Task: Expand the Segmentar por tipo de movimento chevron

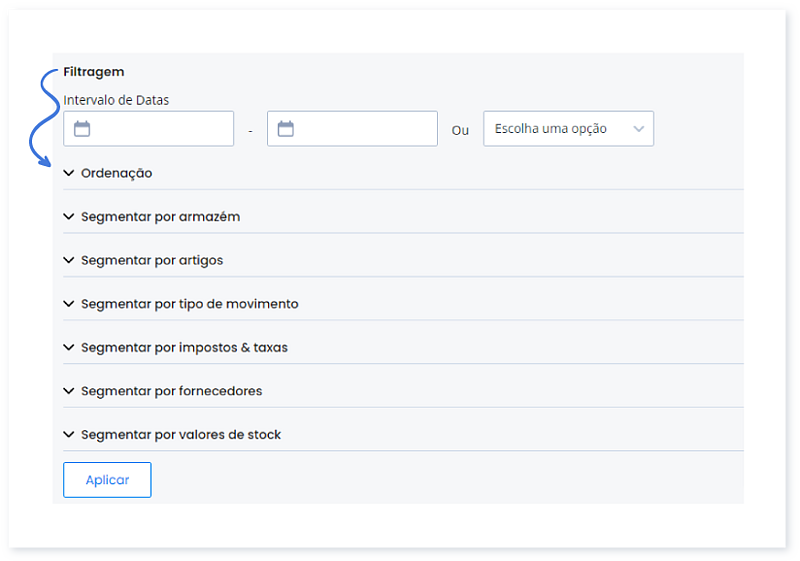Action: click(x=68, y=303)
